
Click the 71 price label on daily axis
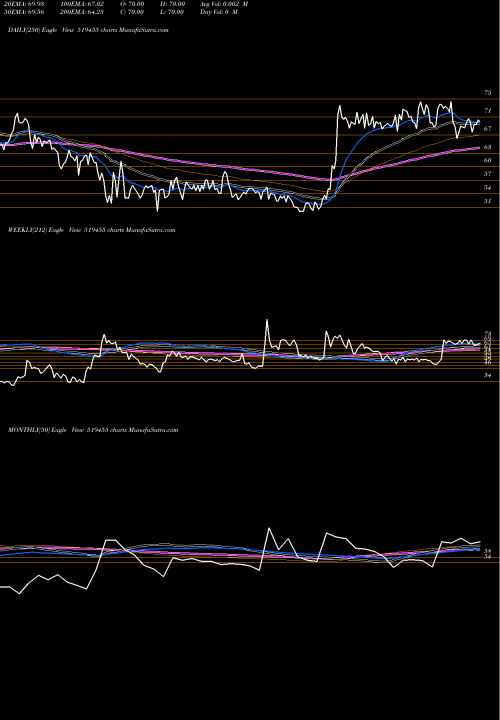488,111
